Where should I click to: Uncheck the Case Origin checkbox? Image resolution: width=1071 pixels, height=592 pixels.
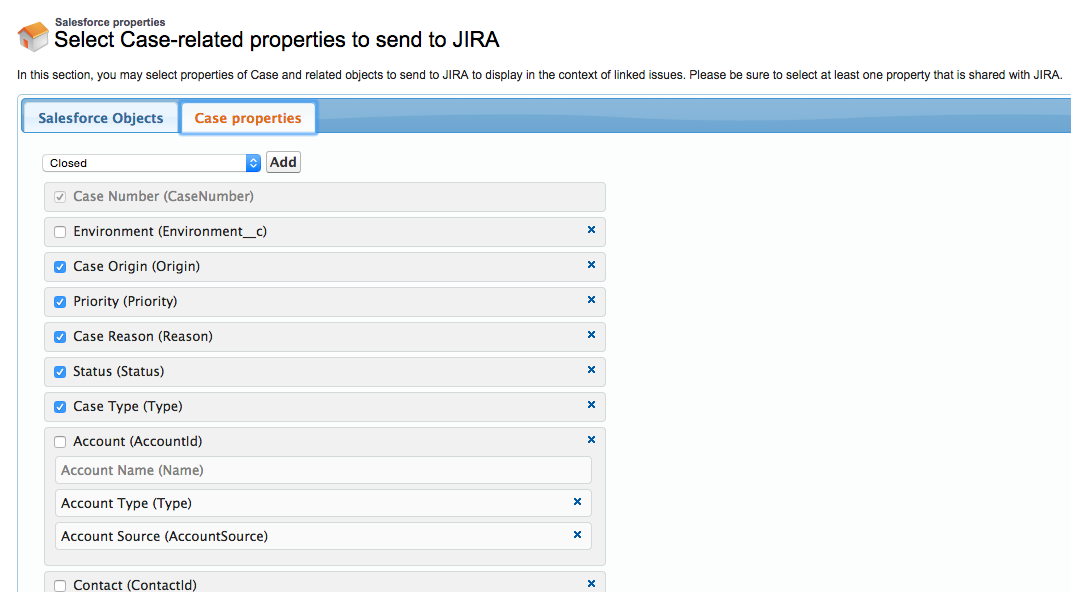60,267
